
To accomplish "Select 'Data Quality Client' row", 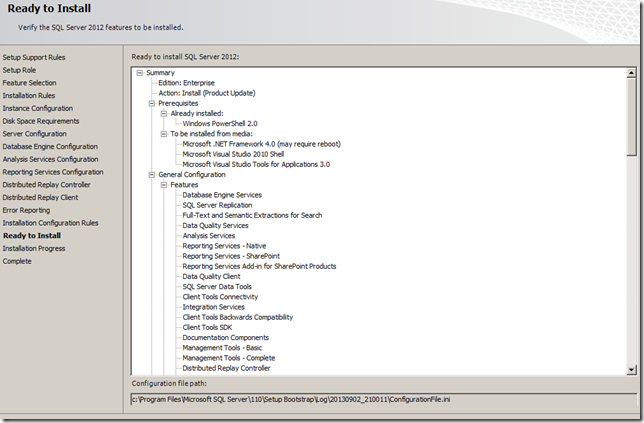I will coord(211,276).
